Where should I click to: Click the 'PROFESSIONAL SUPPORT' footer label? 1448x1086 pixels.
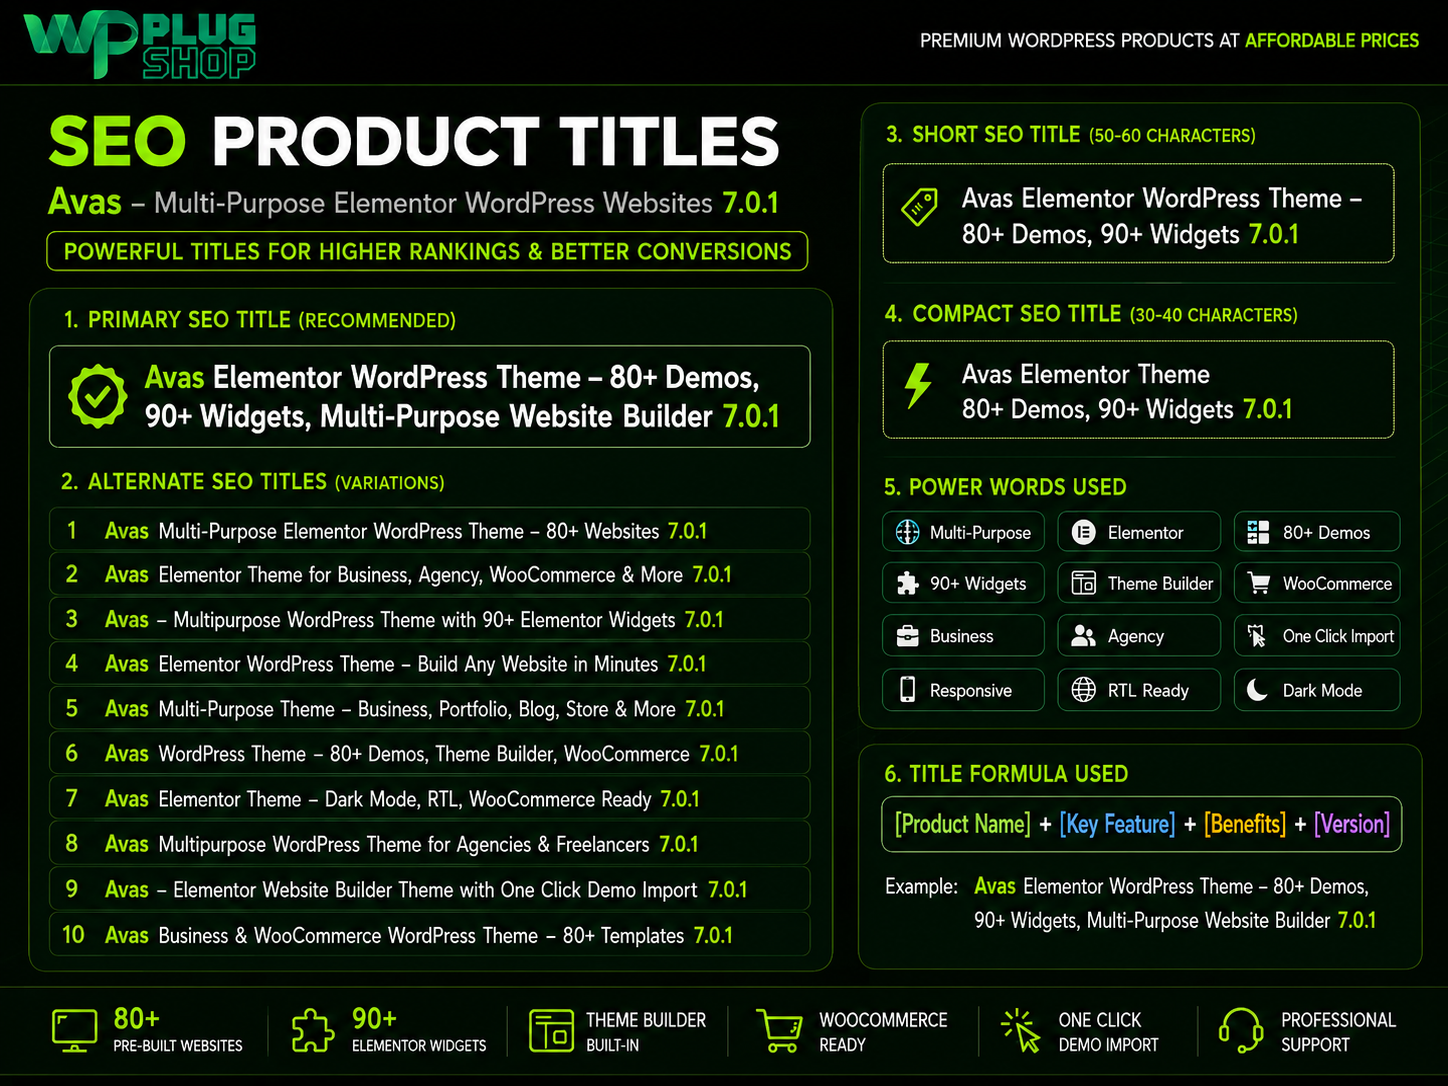click(1338, 1032)
